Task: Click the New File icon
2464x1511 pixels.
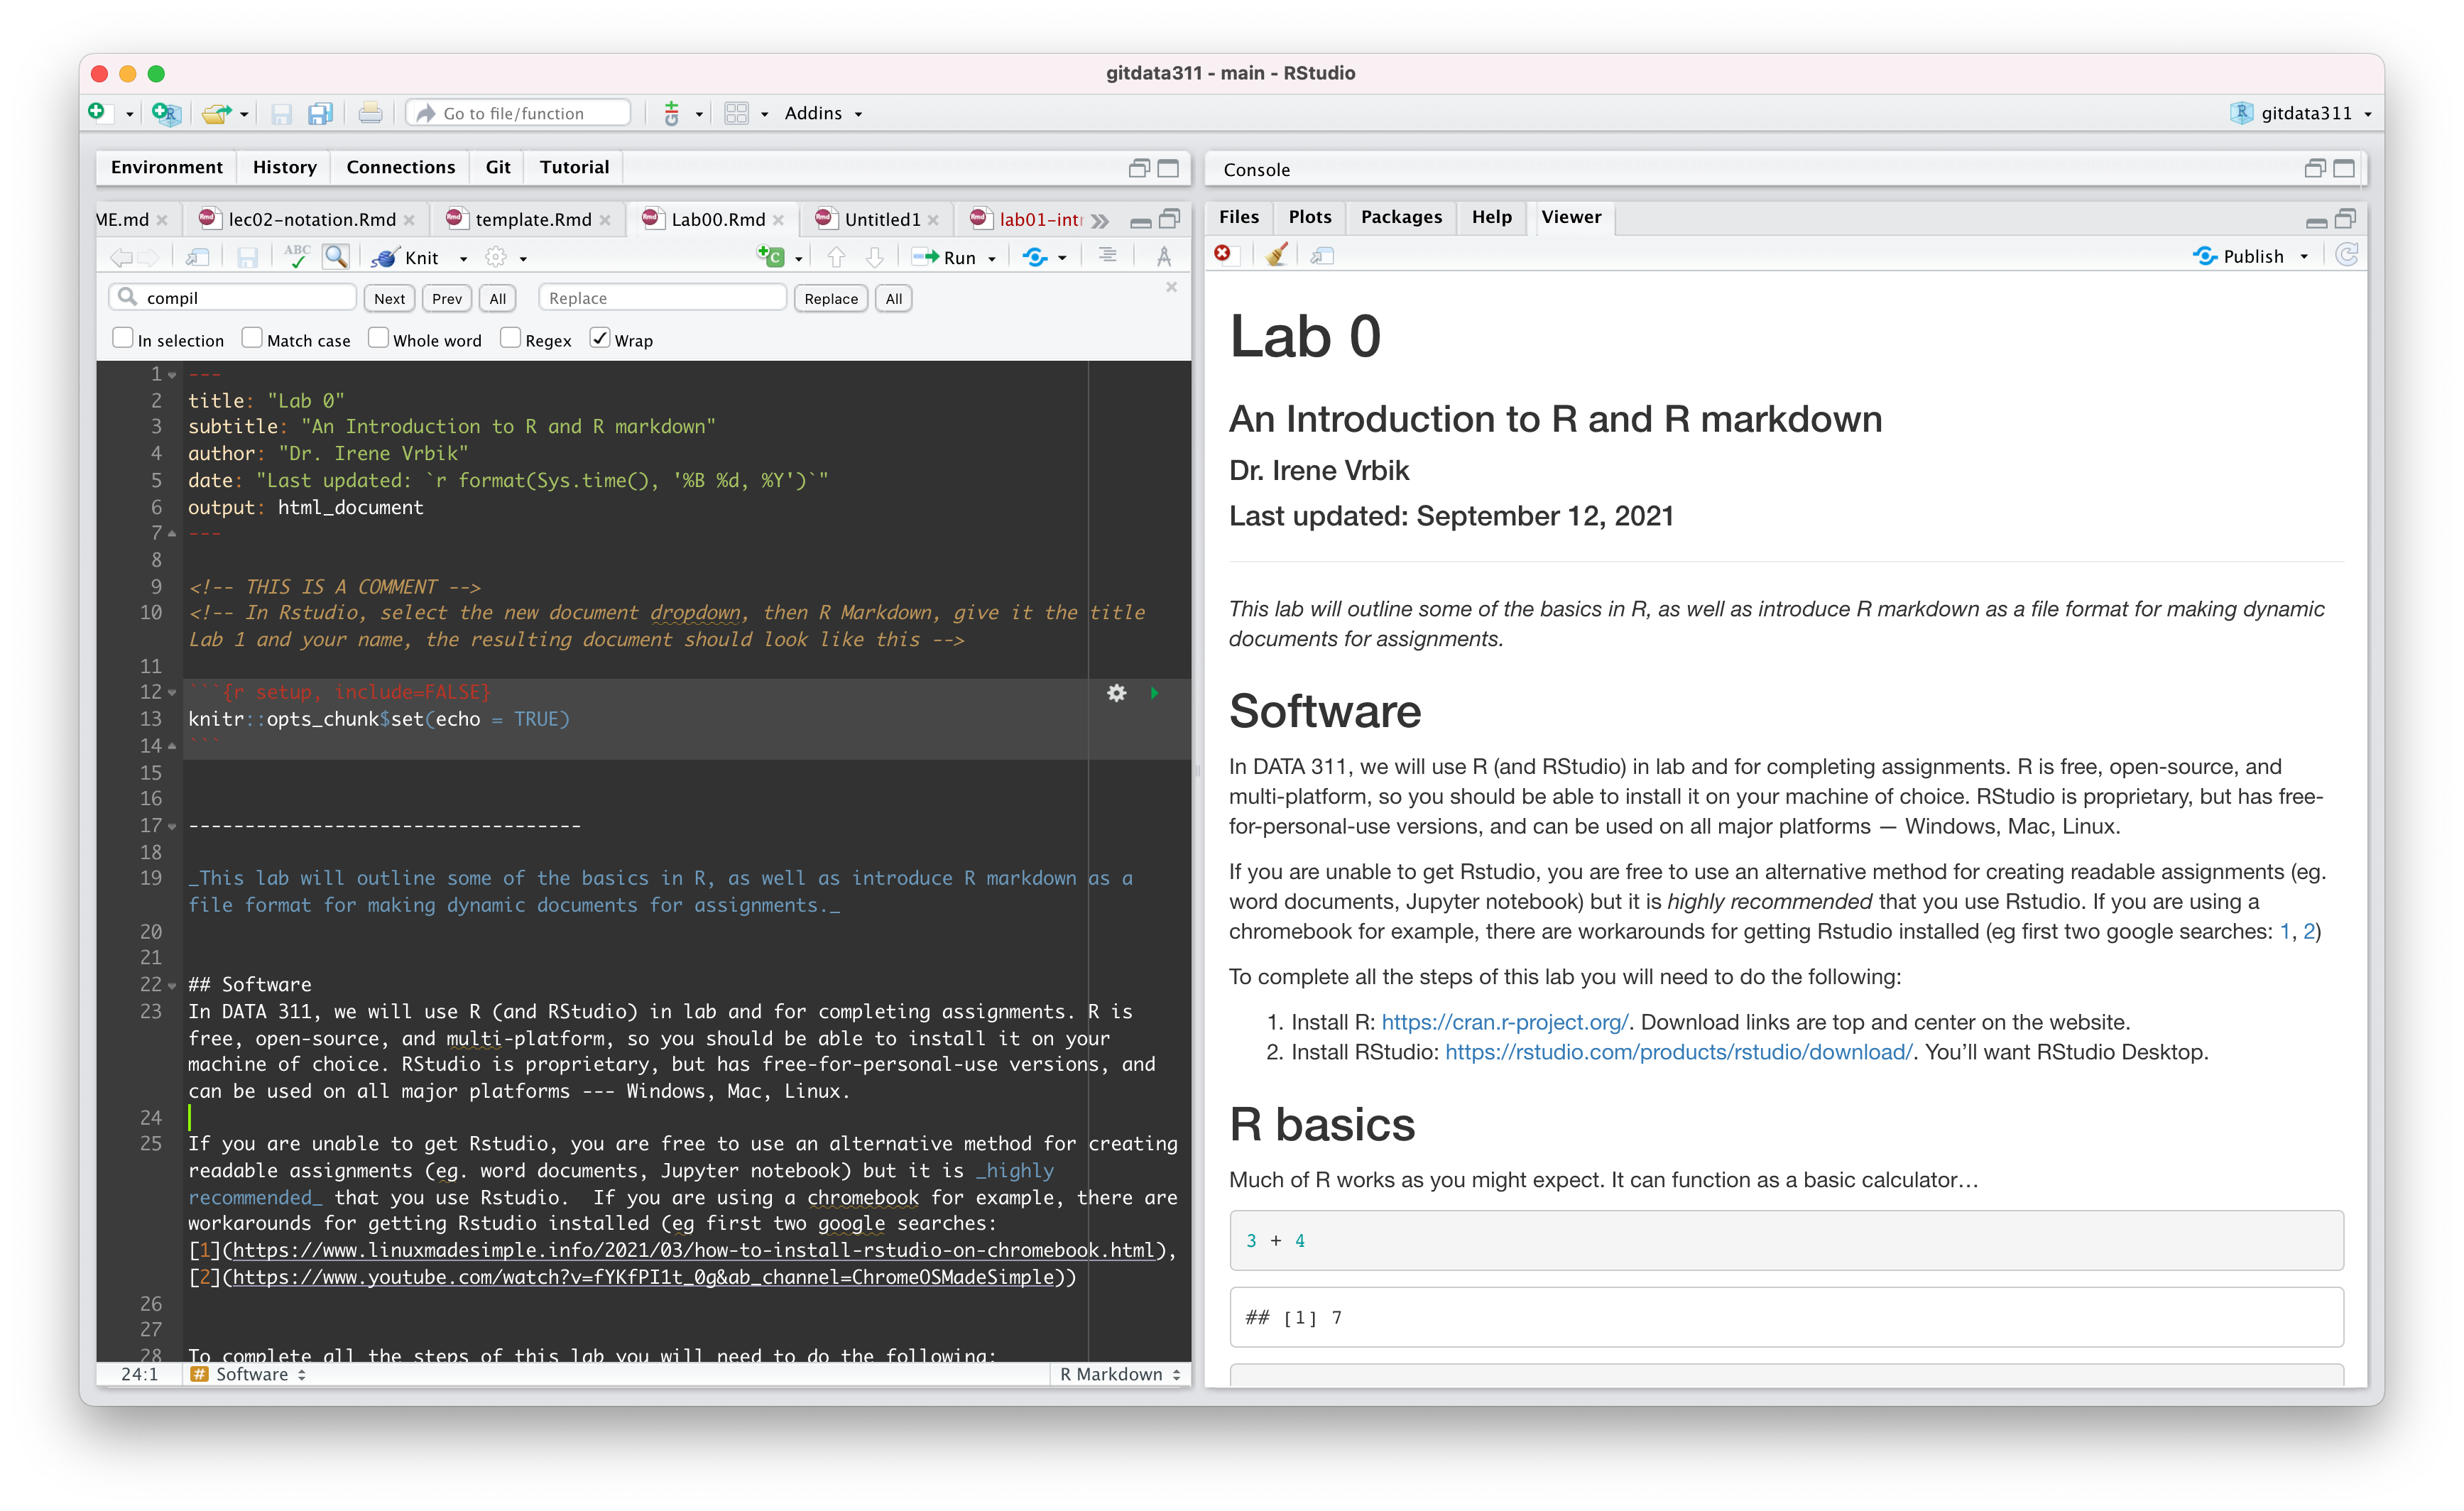Action: pyautogui.click(x=97, y=112)
